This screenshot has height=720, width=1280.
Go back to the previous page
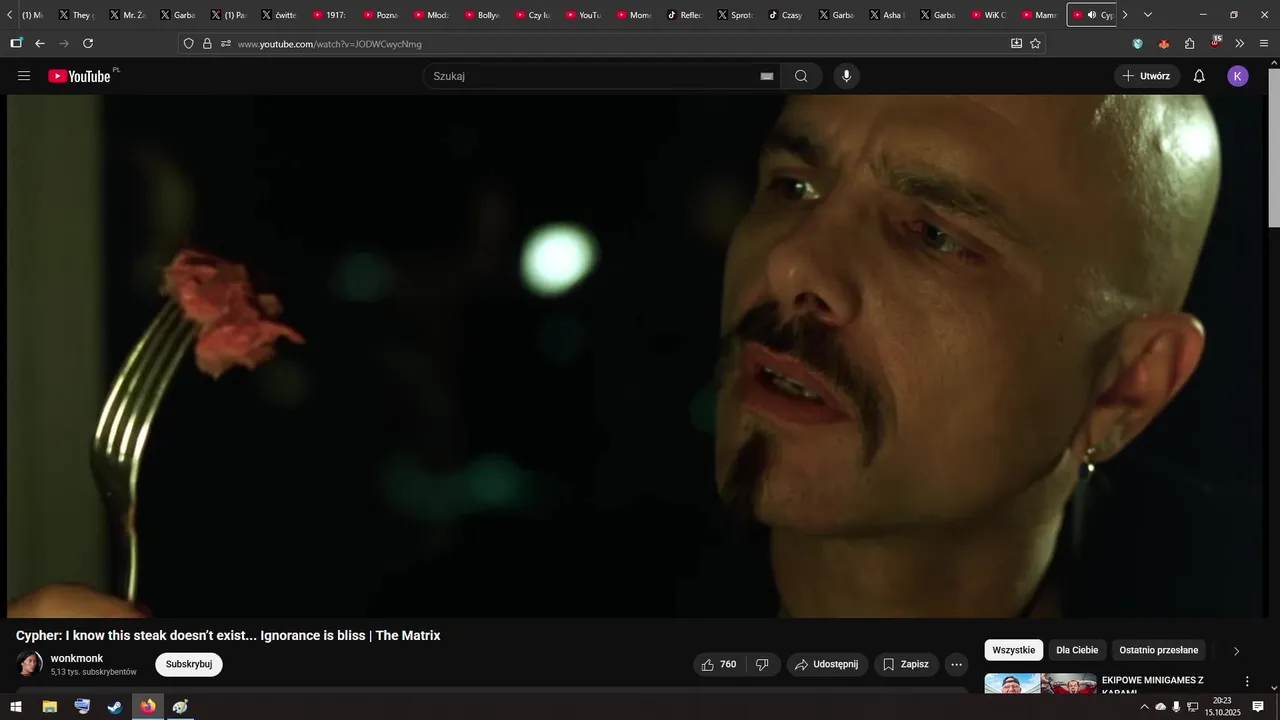point(40,44)
